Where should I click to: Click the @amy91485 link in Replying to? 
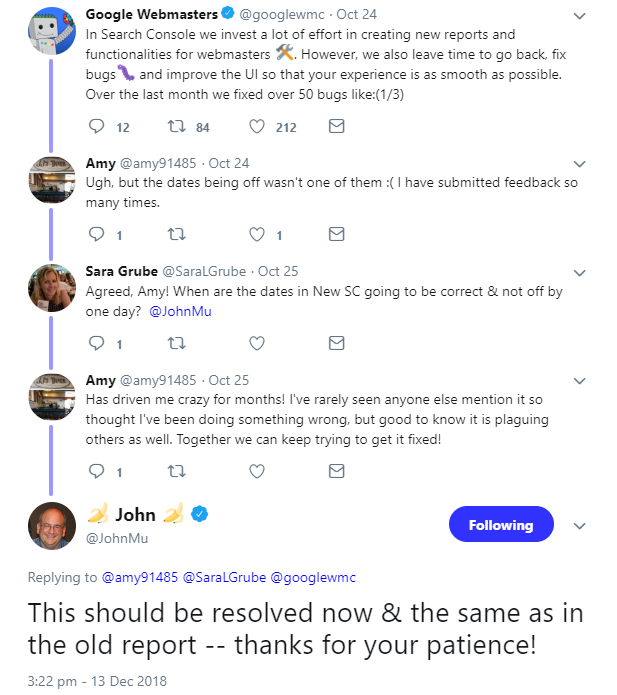pyautogui.click(x=139, y=578)
